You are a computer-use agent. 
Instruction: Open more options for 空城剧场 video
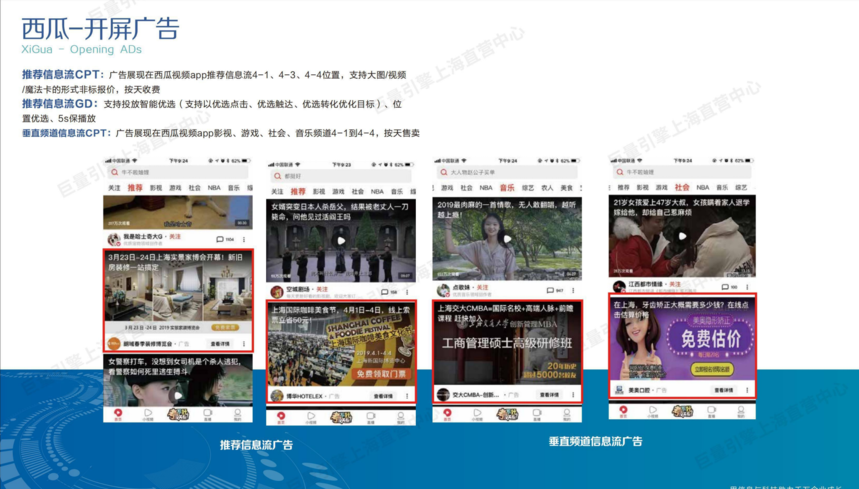[x=407, y=292]
